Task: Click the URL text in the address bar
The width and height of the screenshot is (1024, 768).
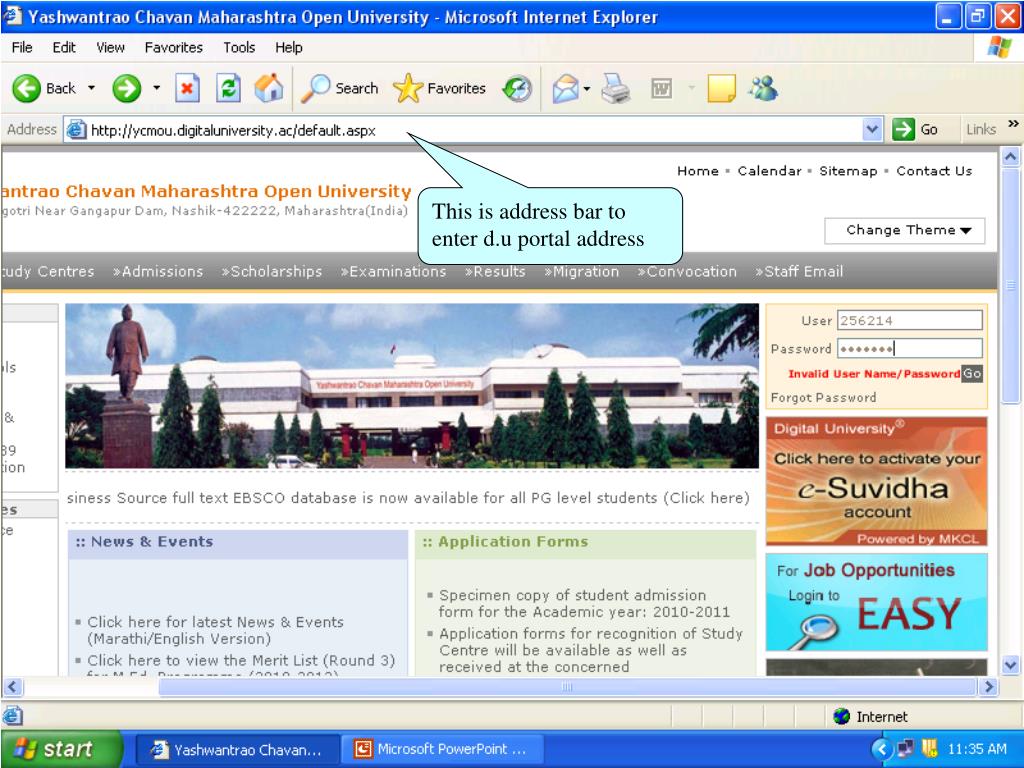Action: coord(233,131)
